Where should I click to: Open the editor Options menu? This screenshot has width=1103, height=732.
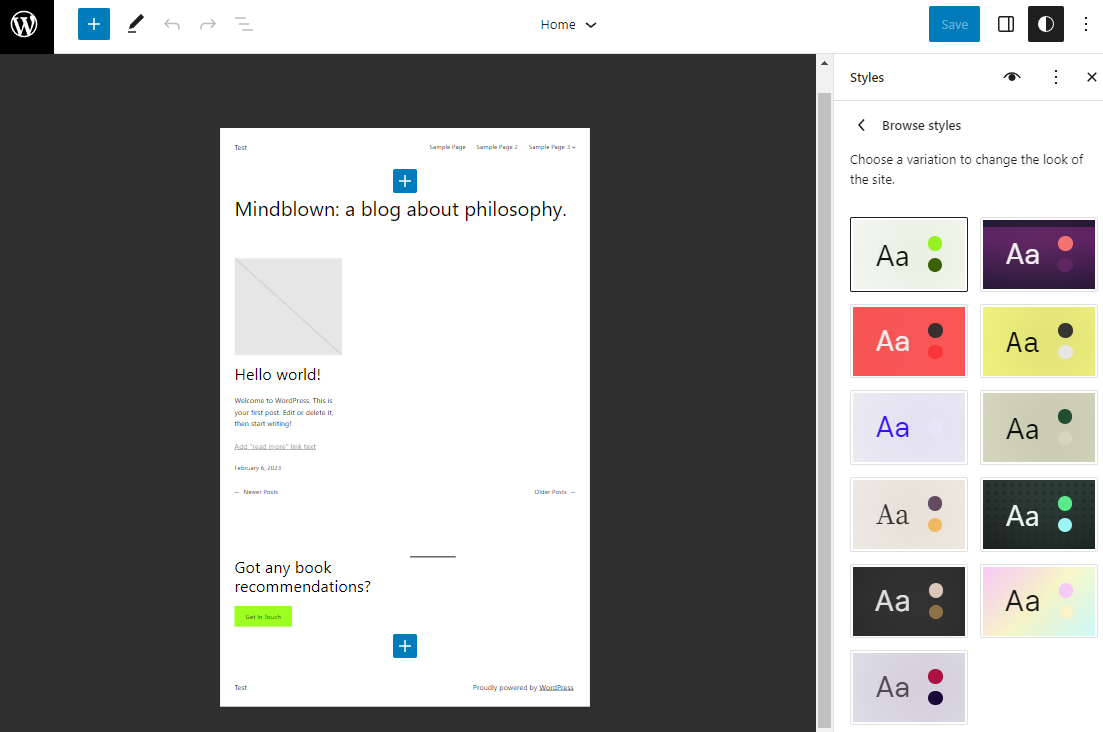click(x=1086, y=23)
